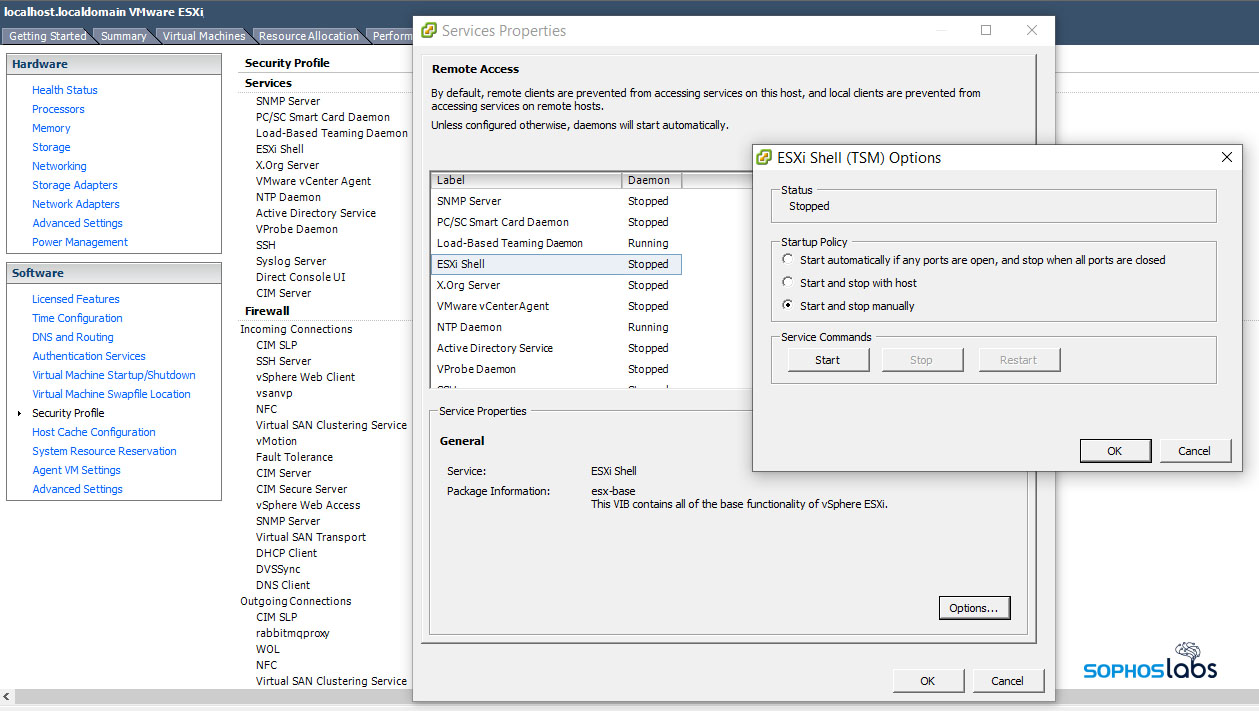1259x711 pixels.
Task: Click SSH Server under Incoming Connections
Action: pyautogui.click(x=284, y=361)
